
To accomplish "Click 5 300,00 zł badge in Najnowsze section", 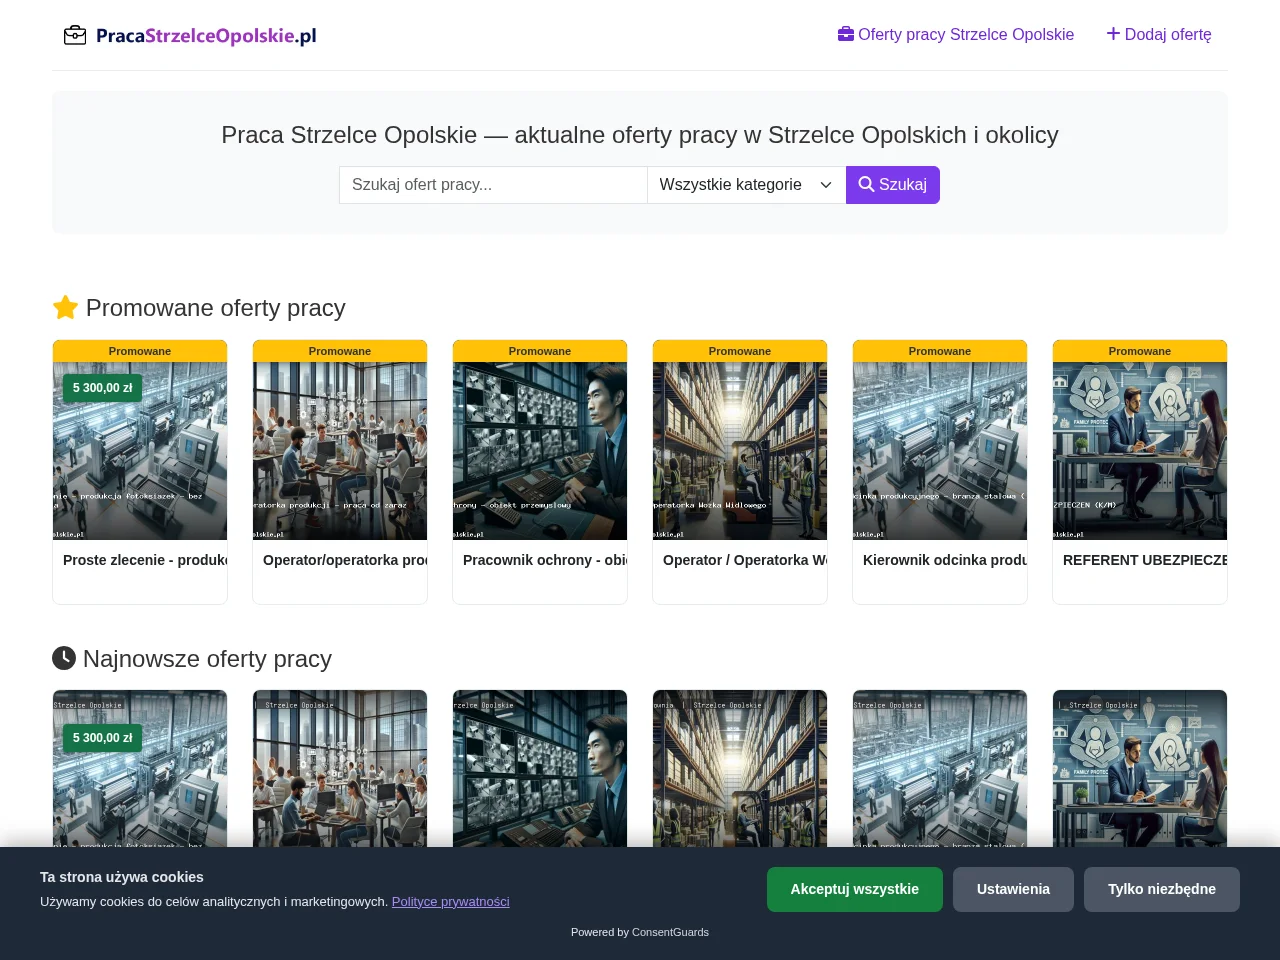I will pyautogui.click(x=102, y=738).
